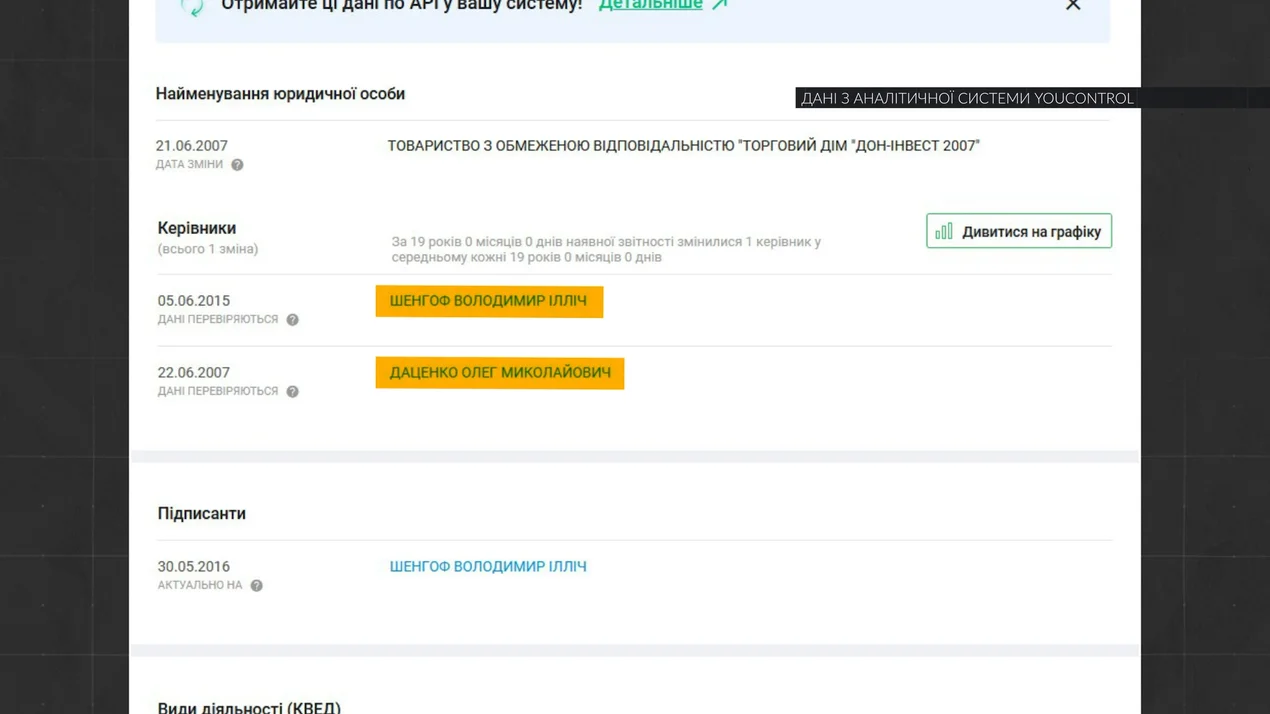Click help icon beside 22.06.2007 Дані перевіряються
This screenshot has height=714, width=1270.
292,392
